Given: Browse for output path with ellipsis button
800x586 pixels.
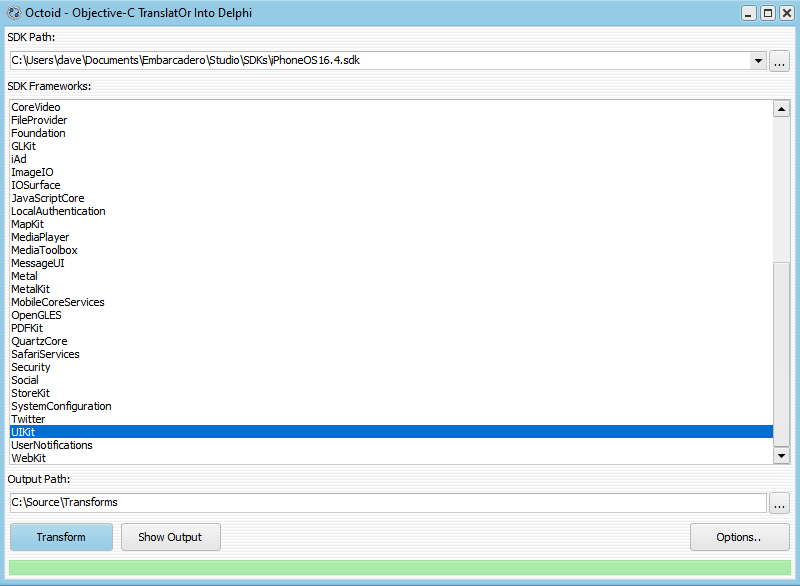Looking at the screenshot, I should [779, 503].
